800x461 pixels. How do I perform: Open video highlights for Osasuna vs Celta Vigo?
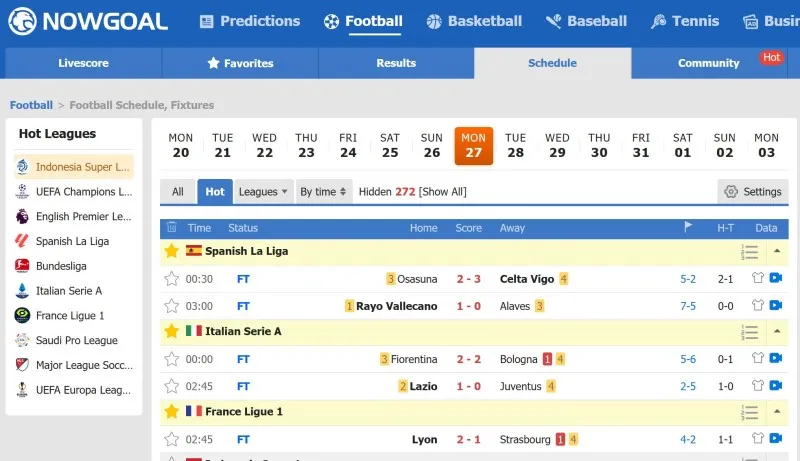coord(775,279)
